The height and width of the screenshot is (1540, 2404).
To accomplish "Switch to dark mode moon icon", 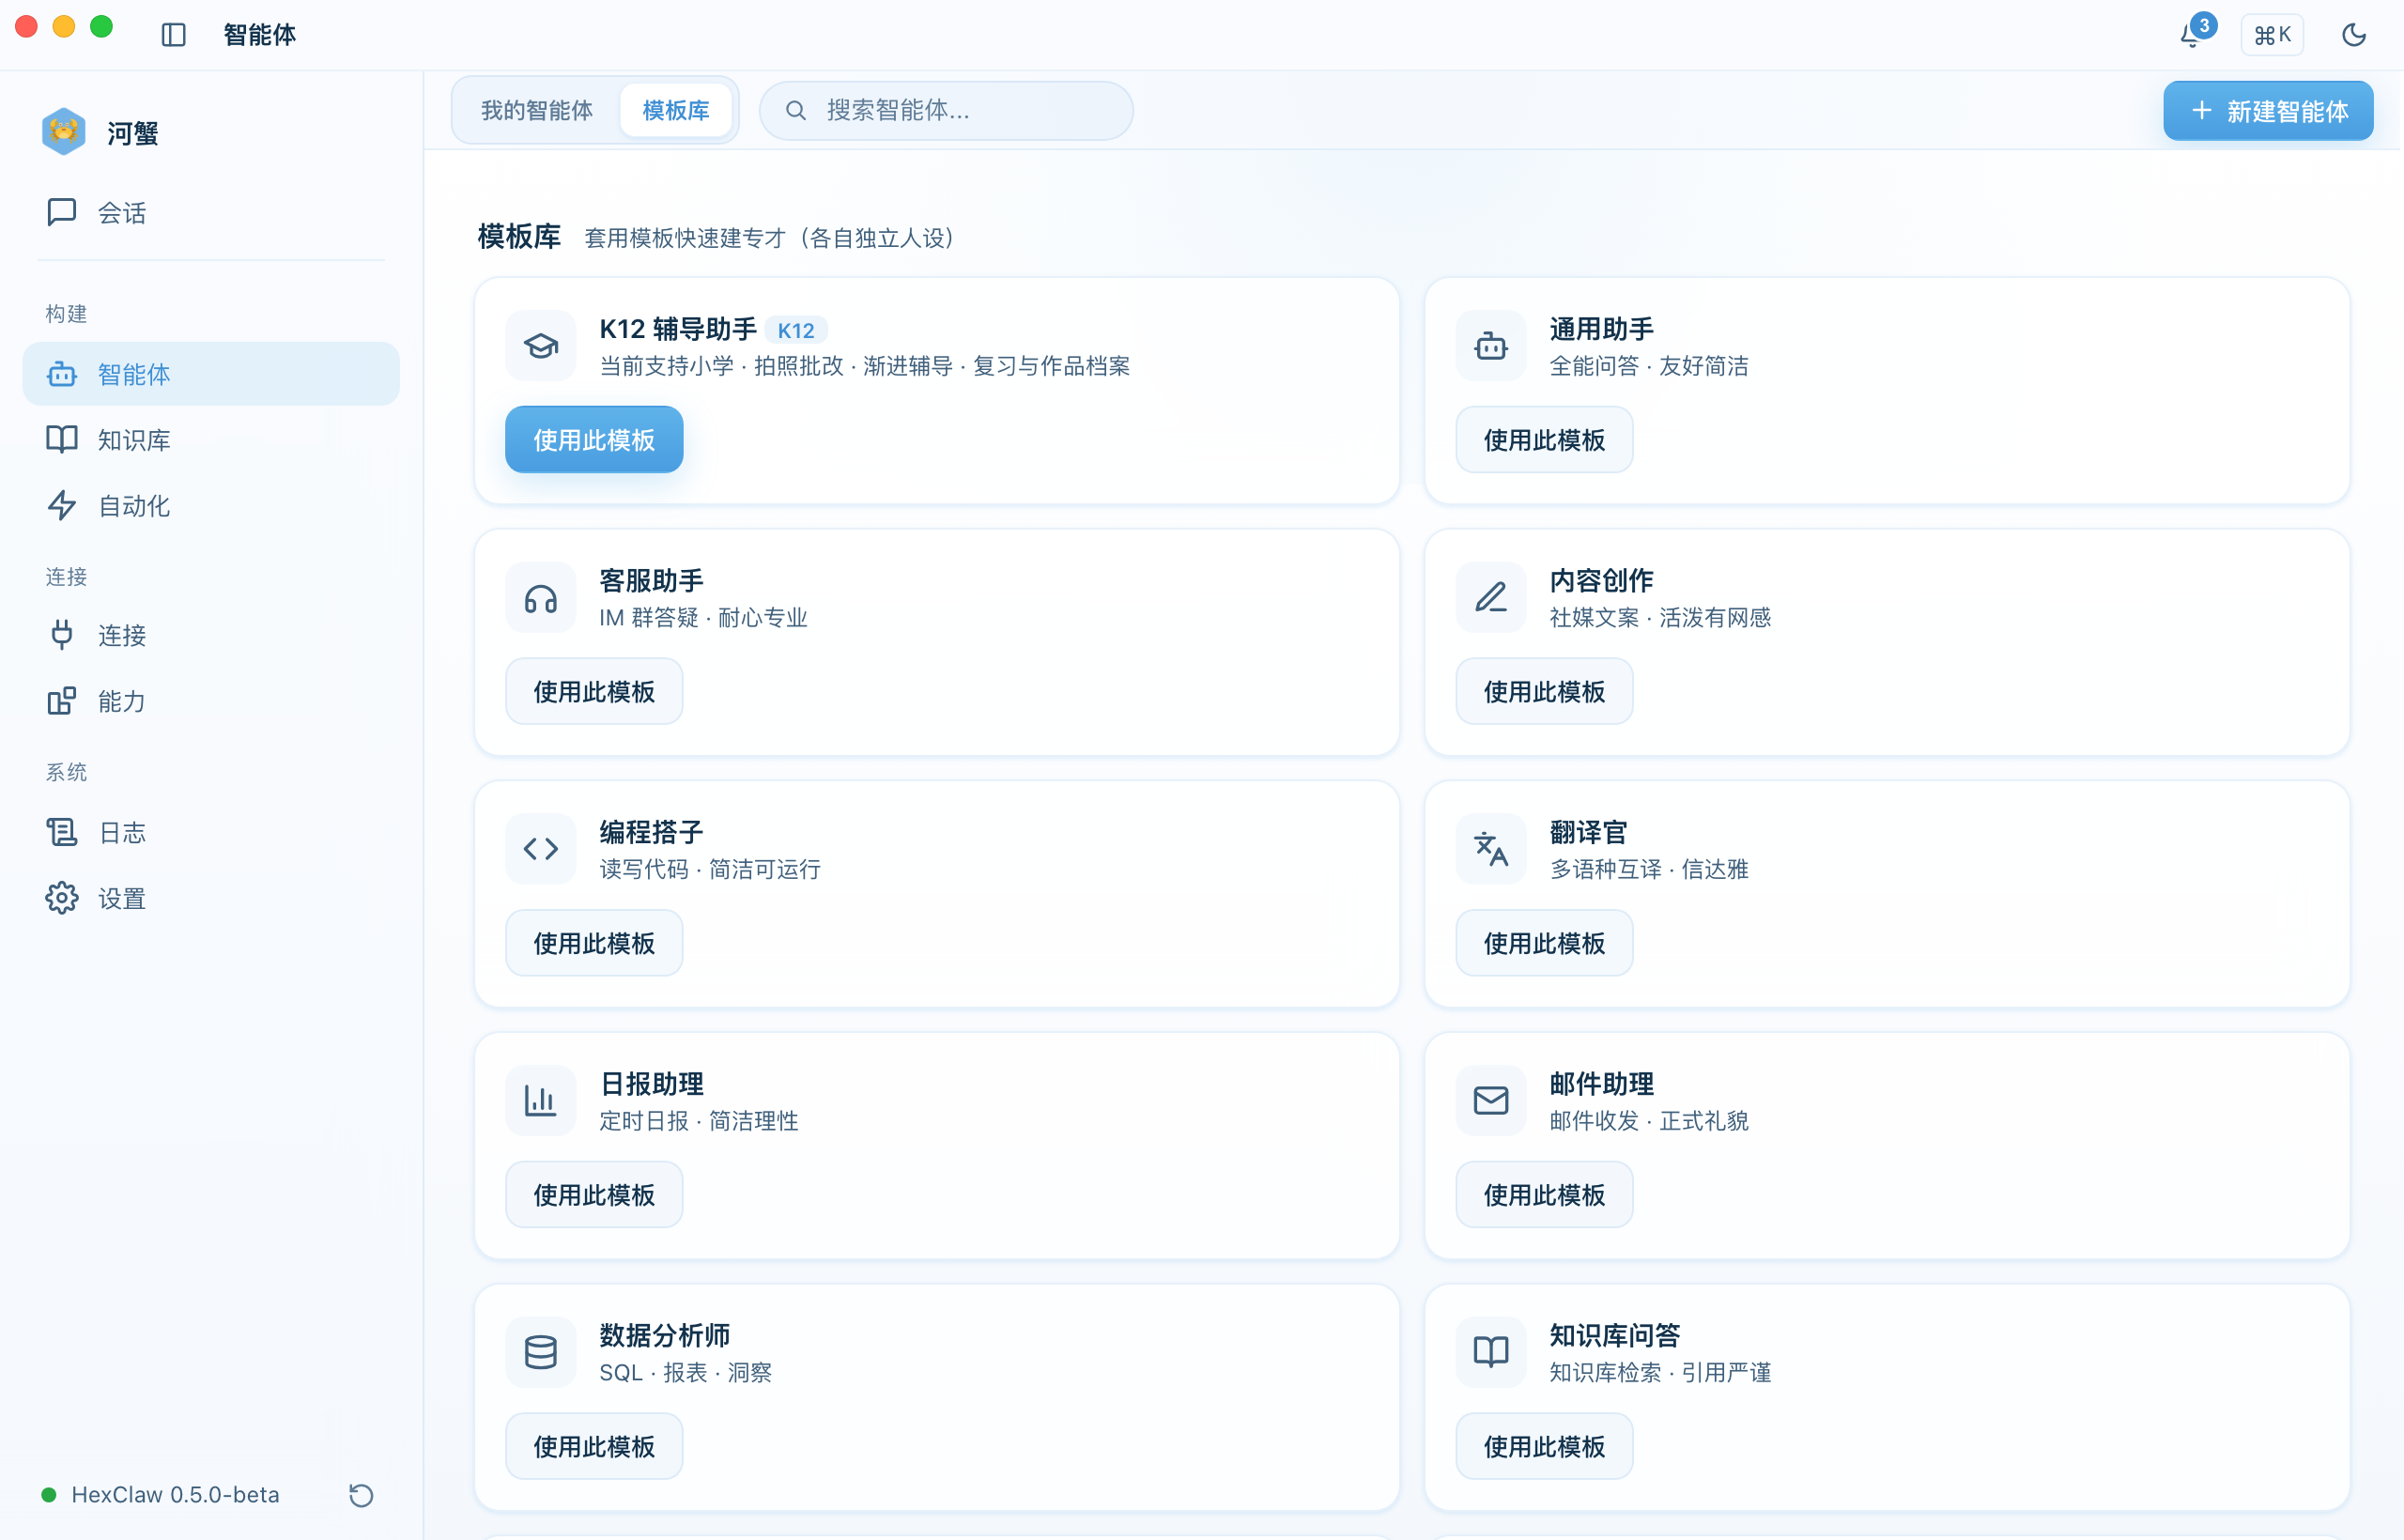I will (x=2354, y=35).
